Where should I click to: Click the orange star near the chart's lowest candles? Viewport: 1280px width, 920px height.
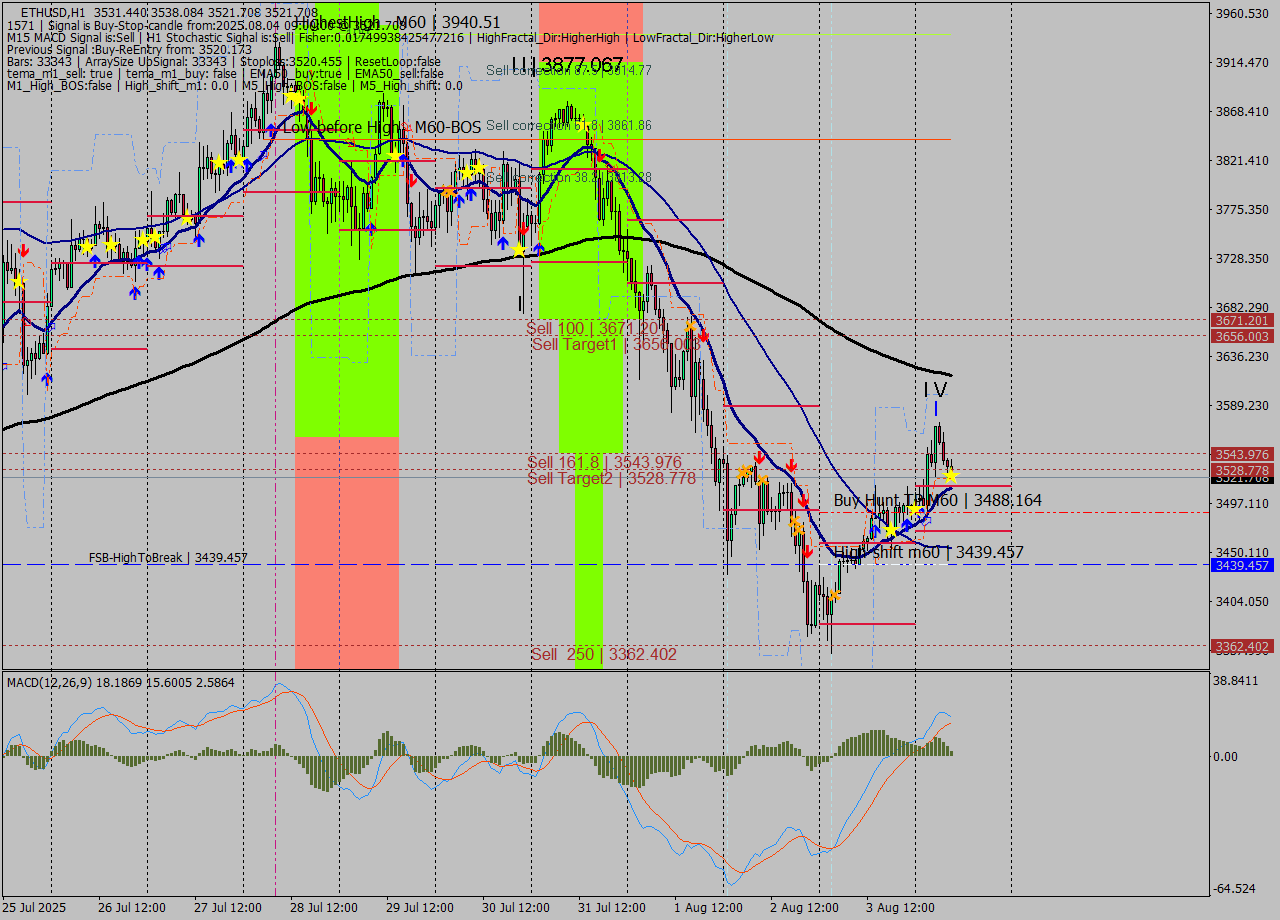834,595
